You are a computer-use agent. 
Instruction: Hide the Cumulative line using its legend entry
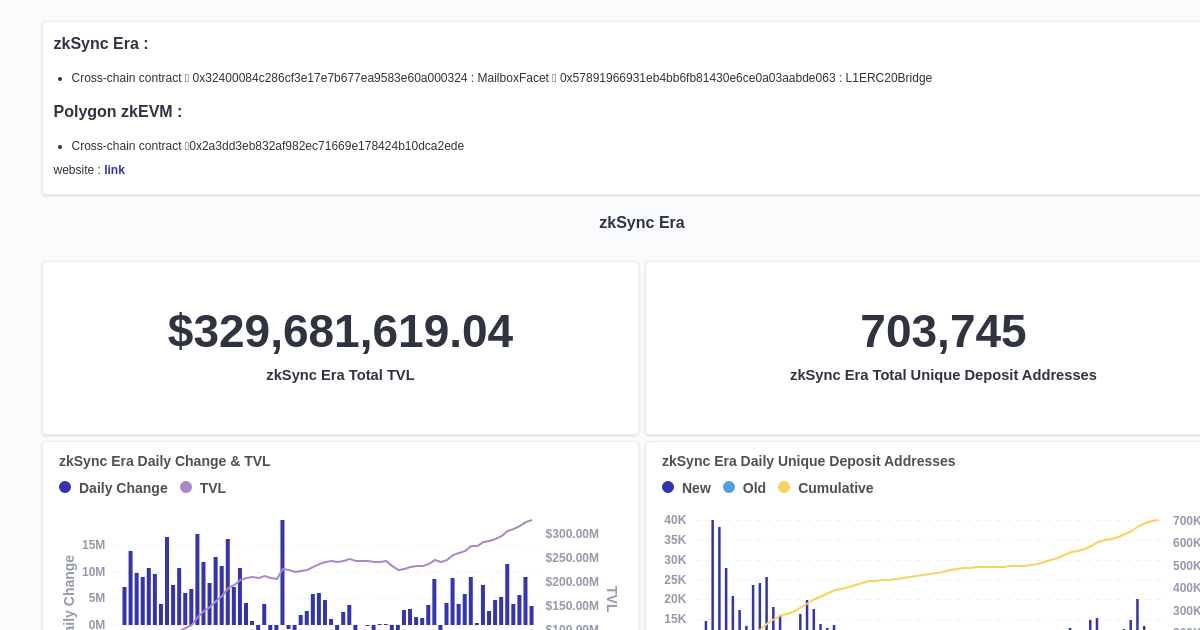point(835,488)
